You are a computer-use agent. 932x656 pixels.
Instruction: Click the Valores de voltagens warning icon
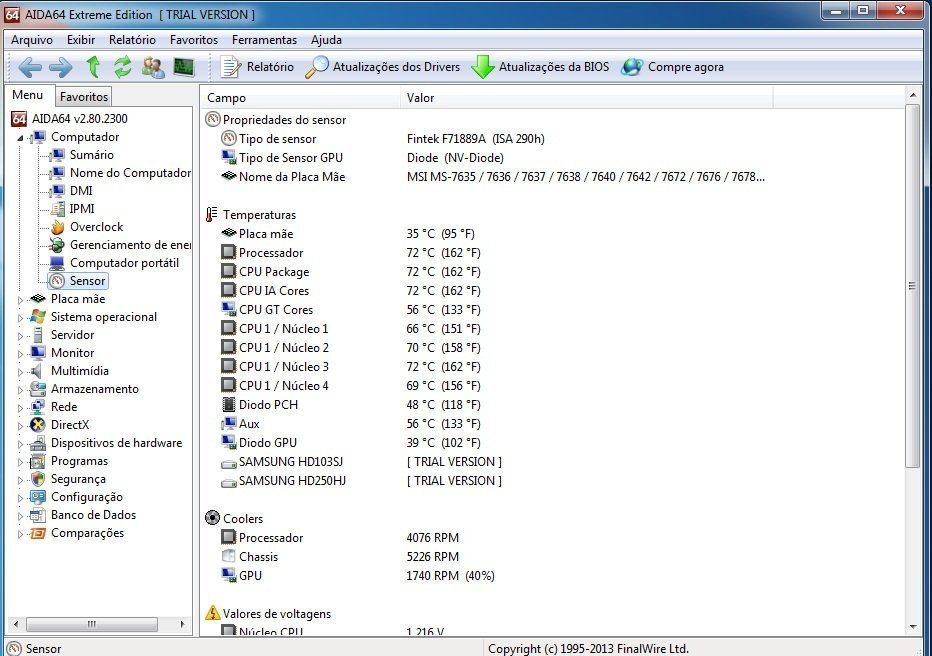pyautogui.click(x=212, y=613)
